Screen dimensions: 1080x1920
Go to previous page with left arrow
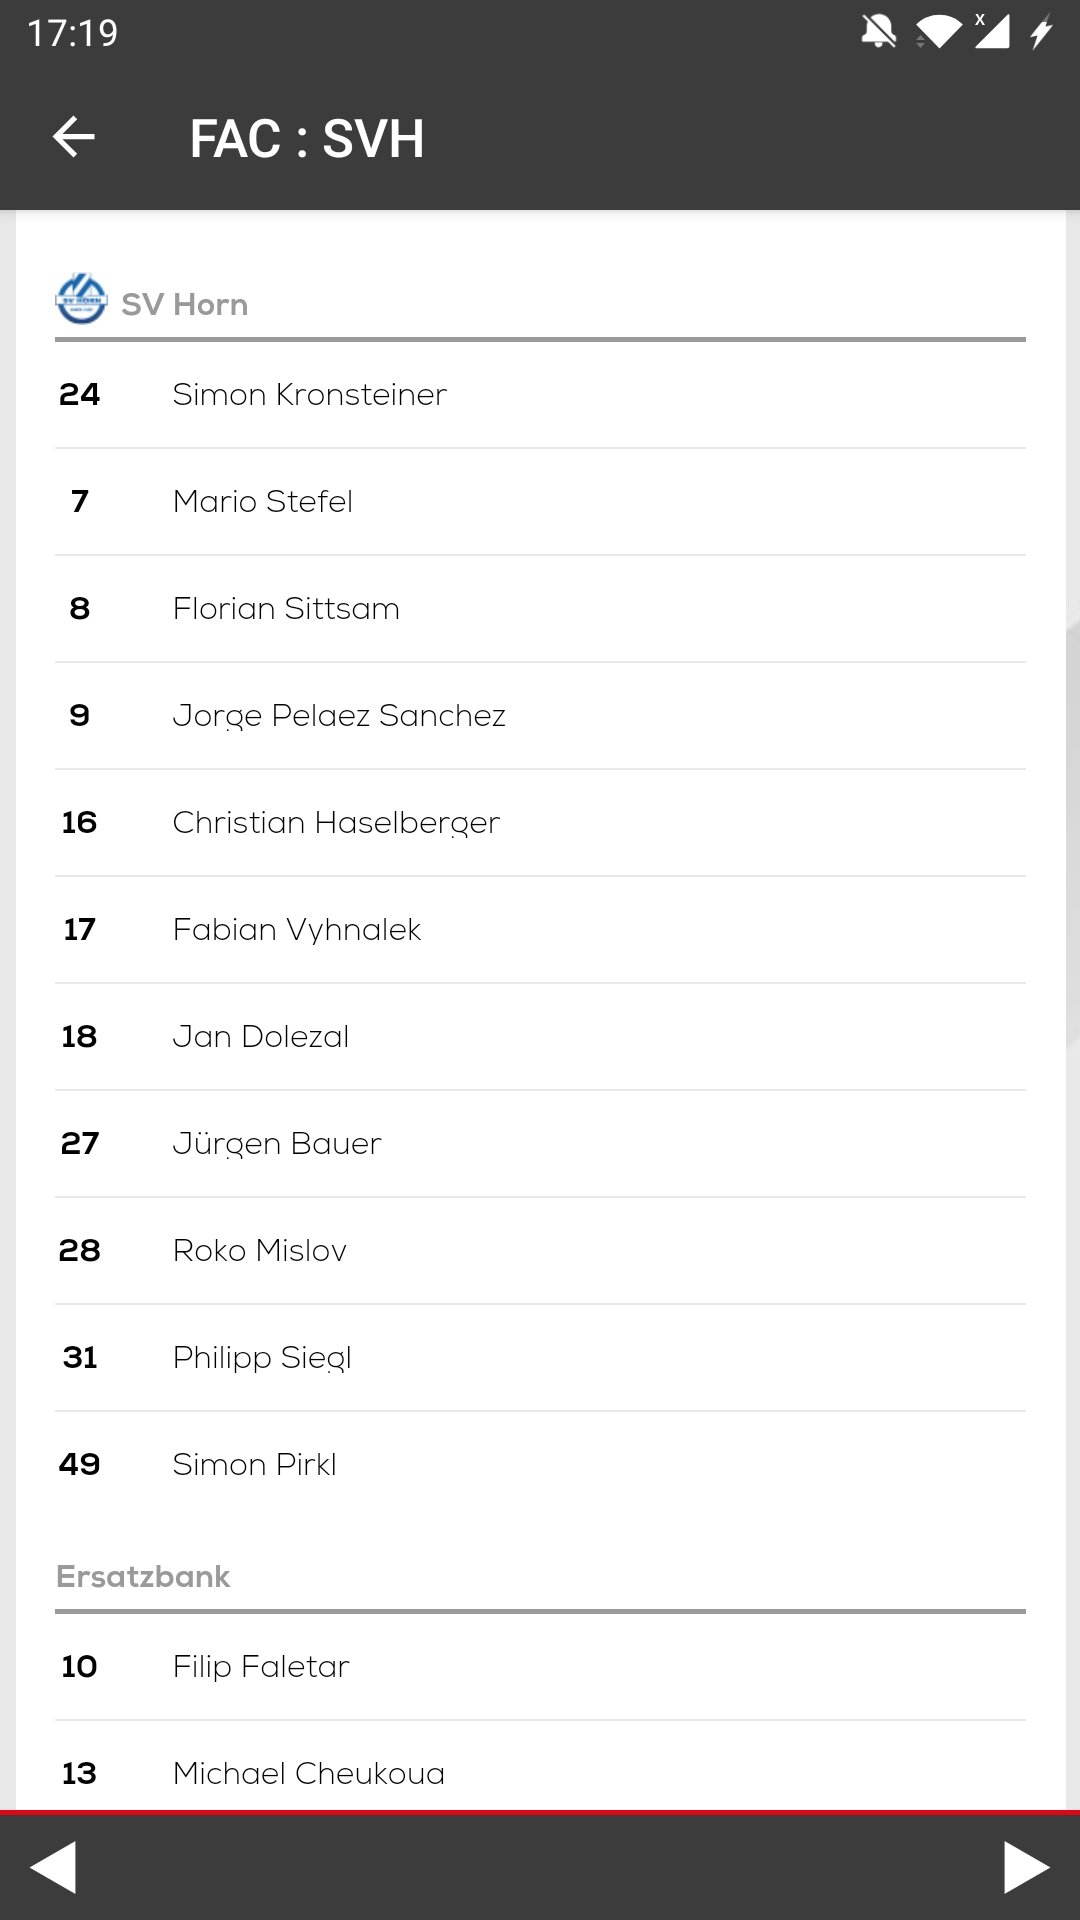click(53, 1867)
